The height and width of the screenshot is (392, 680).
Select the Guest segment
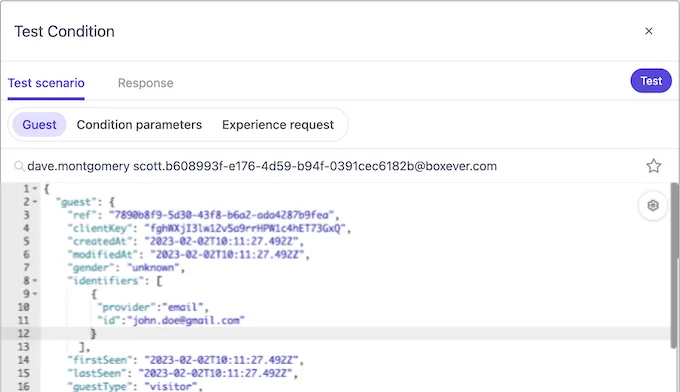coord(39,124)
